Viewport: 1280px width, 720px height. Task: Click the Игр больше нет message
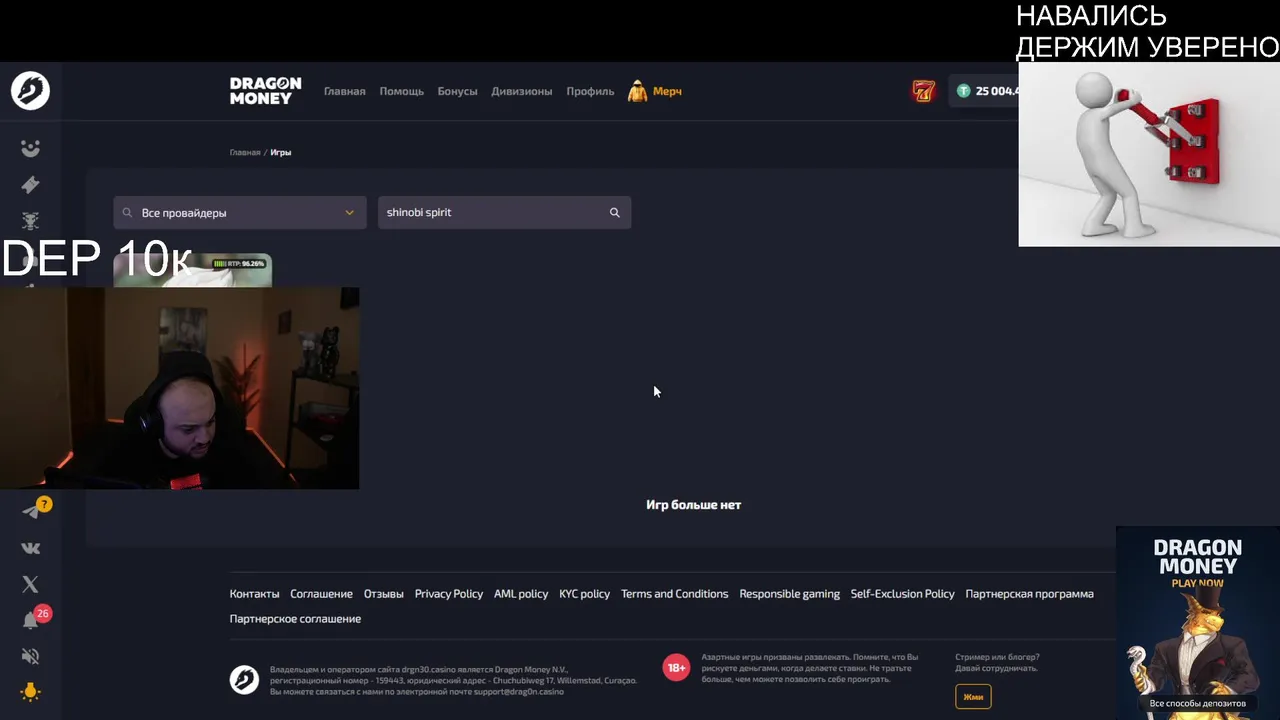(x=693, y=505)
